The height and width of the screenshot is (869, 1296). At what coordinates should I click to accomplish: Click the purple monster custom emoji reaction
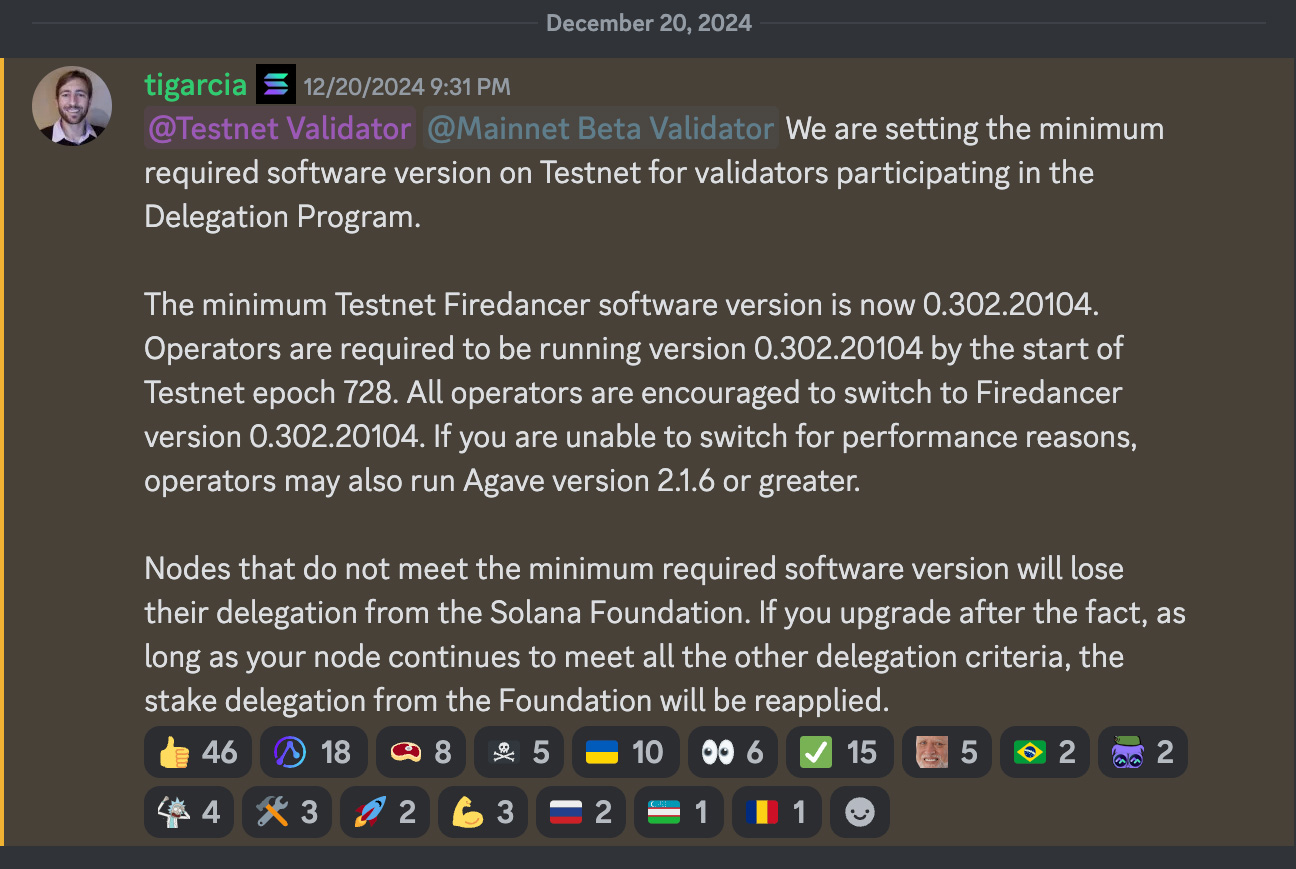pos(1142,753)
